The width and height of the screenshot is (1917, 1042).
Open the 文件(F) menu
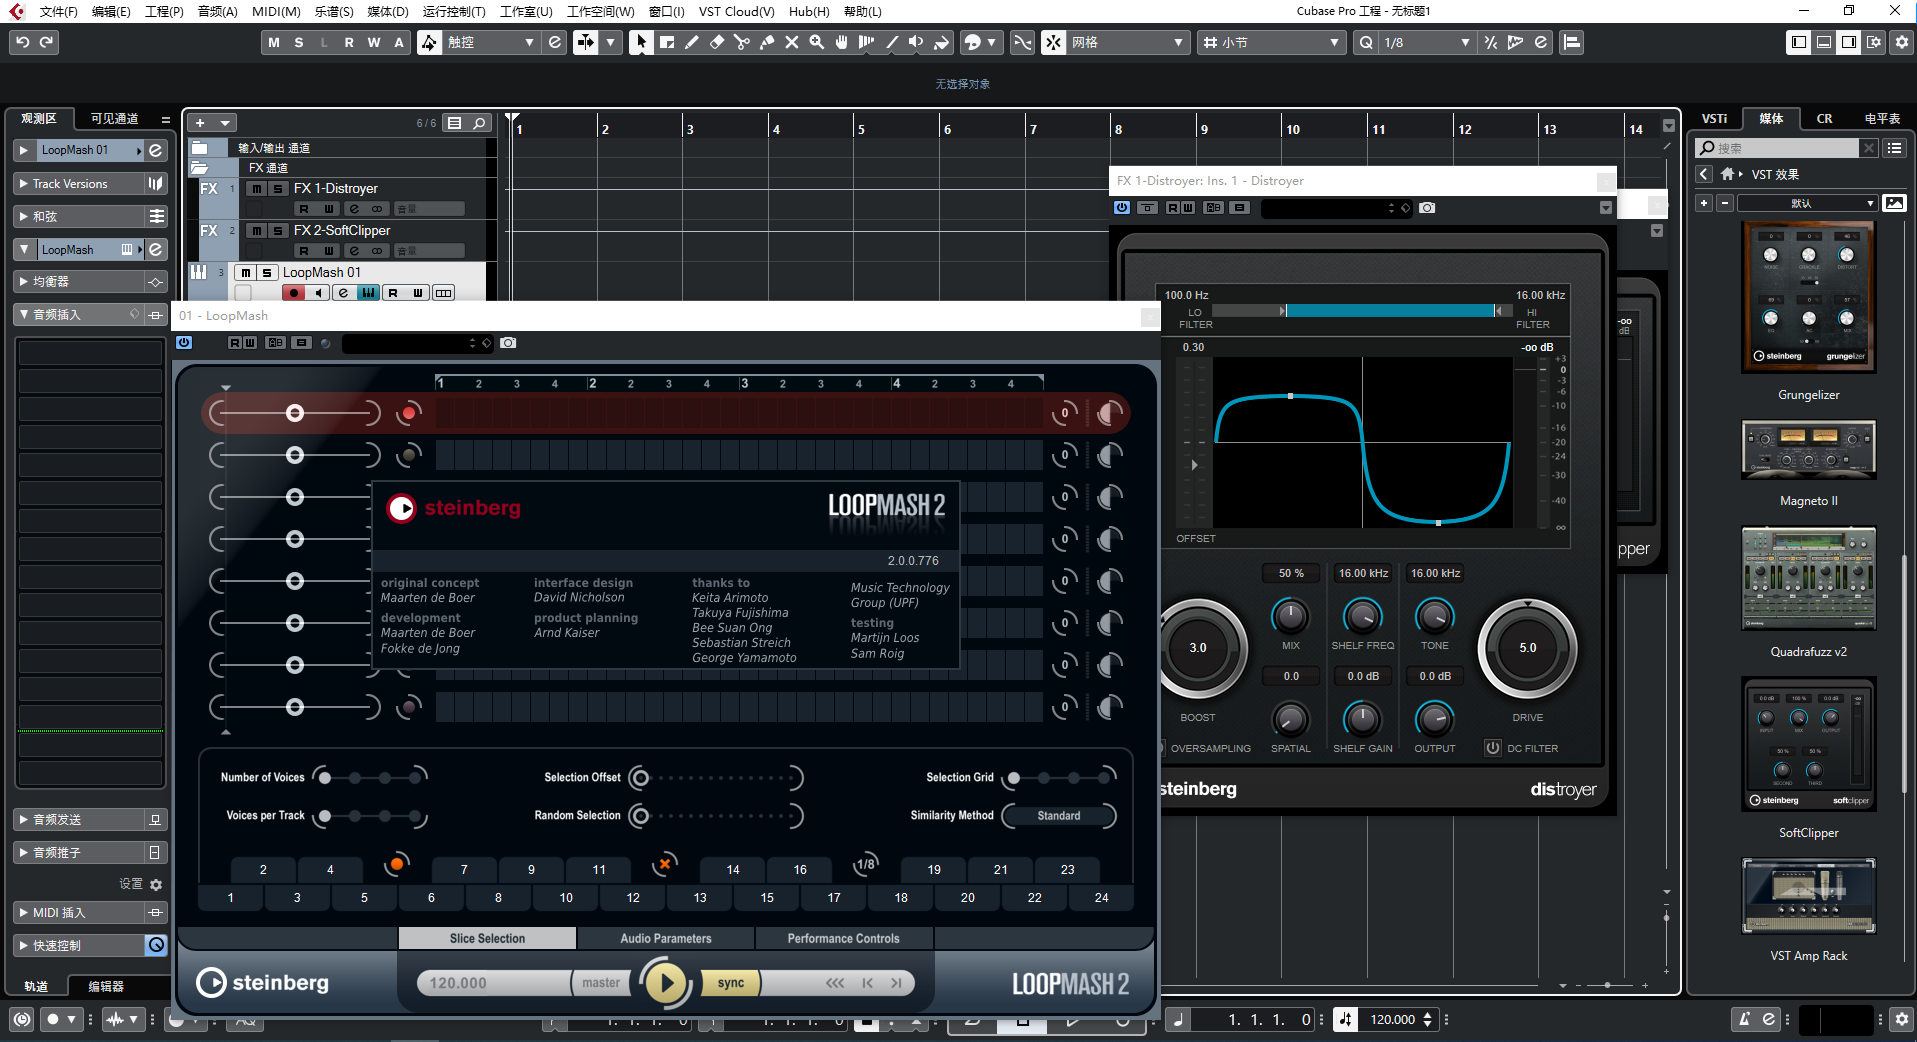tap(58, 11)
